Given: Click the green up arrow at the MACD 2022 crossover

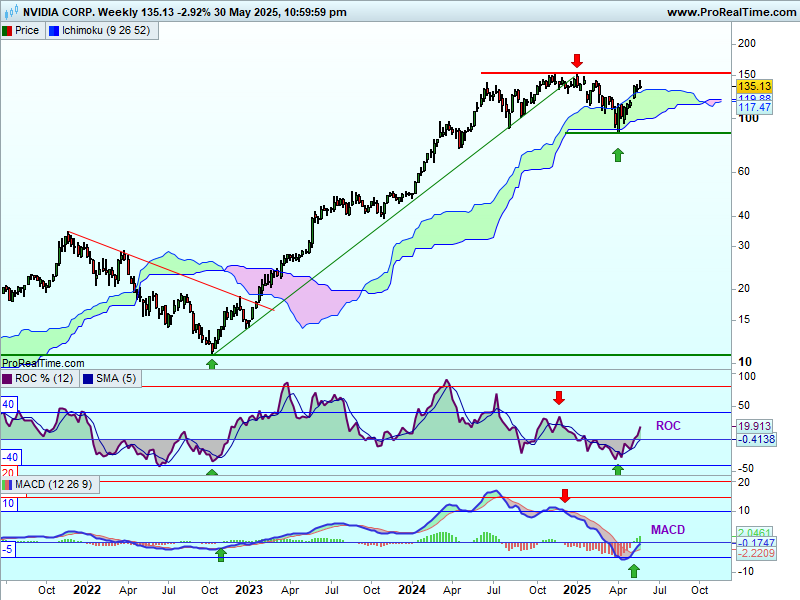Looking at the screenshot, I should coord(221,554).
